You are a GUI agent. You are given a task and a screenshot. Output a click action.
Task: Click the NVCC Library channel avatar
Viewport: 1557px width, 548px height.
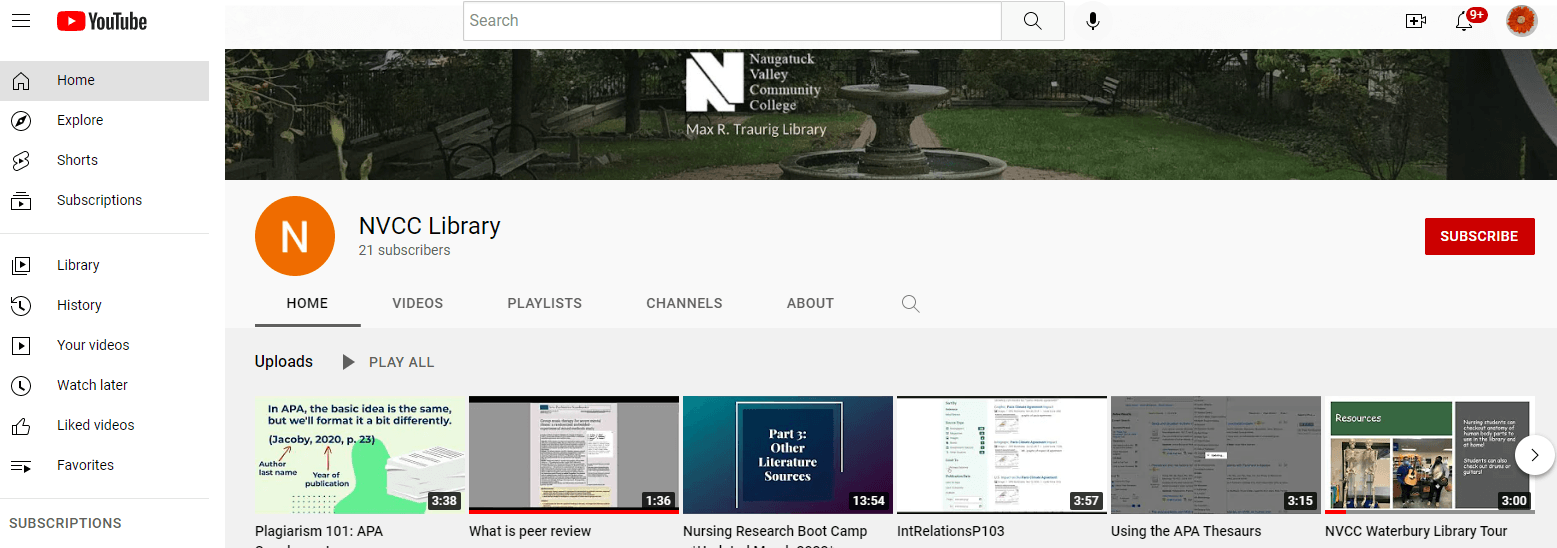[x=295, y=236]
